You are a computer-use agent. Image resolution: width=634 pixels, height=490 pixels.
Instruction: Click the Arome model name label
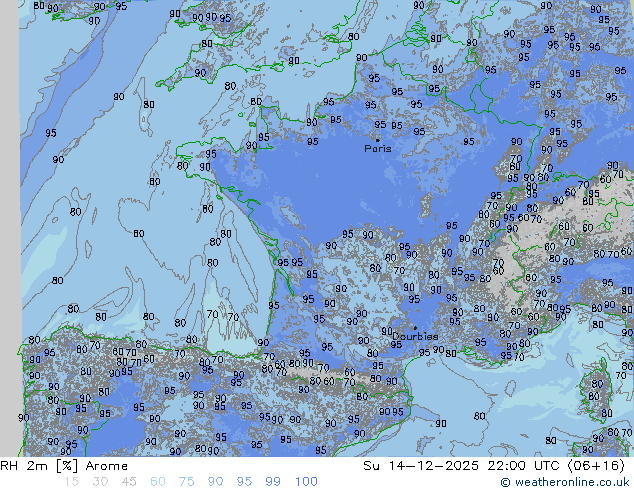click(x=107, y=466)
